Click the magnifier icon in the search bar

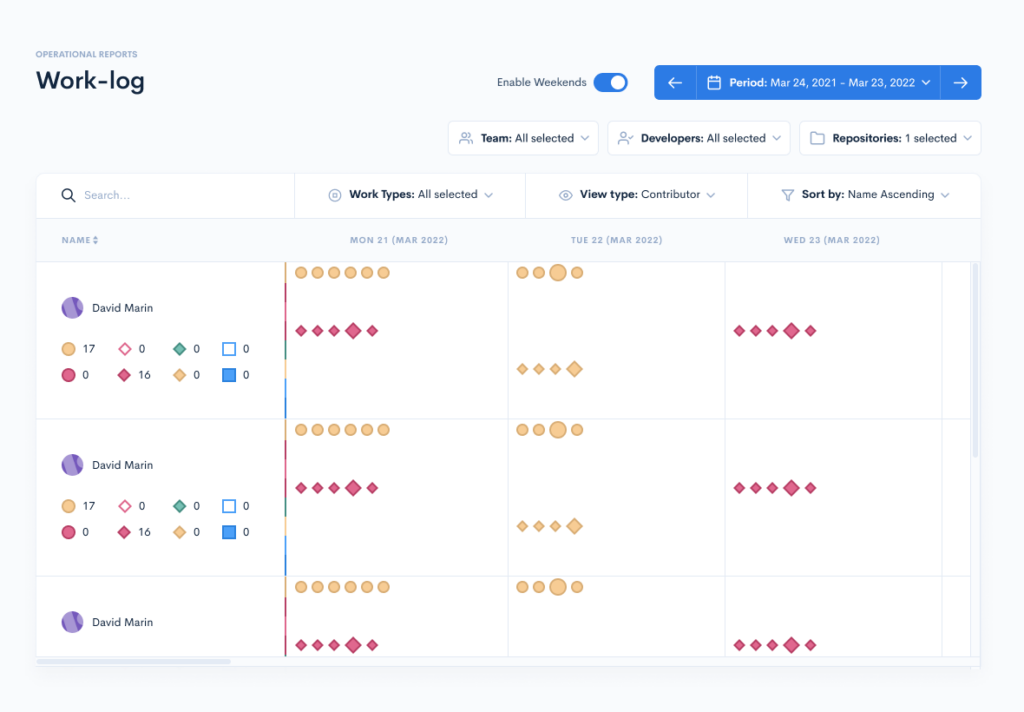68,195
